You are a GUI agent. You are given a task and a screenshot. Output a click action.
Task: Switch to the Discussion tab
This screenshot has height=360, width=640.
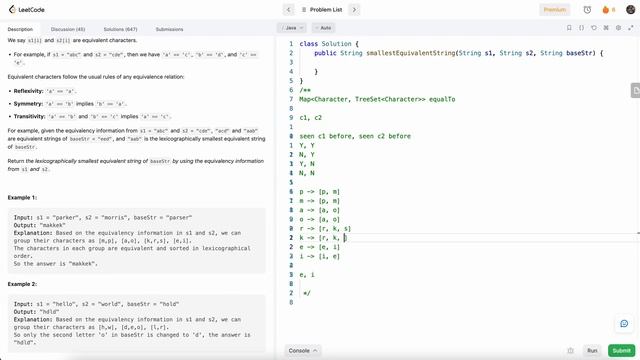pos(68,29)
